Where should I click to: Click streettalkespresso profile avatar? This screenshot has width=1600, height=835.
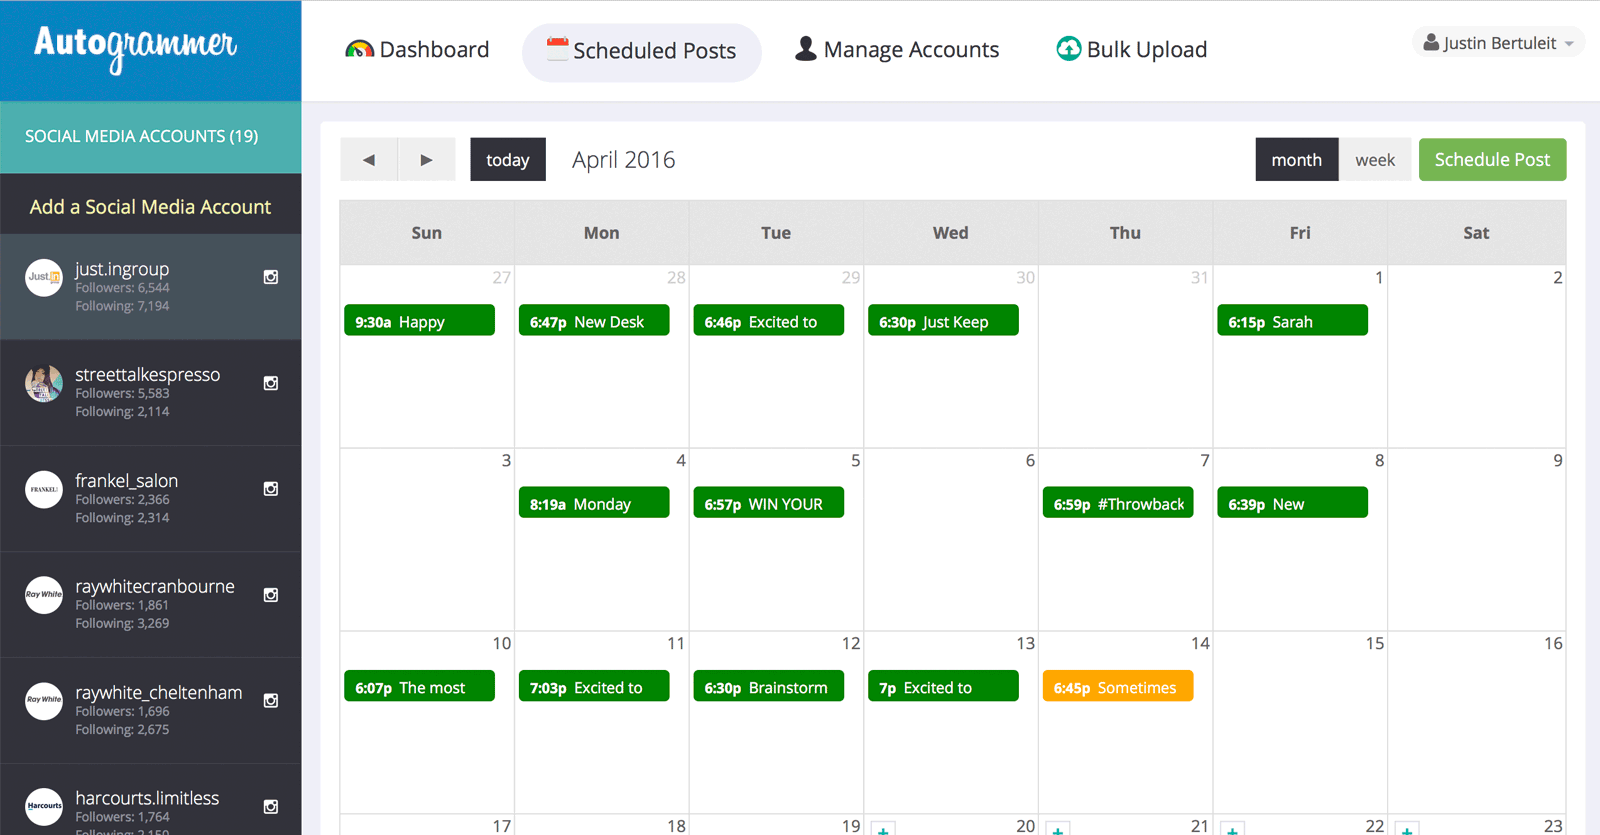tap(44, 383)
